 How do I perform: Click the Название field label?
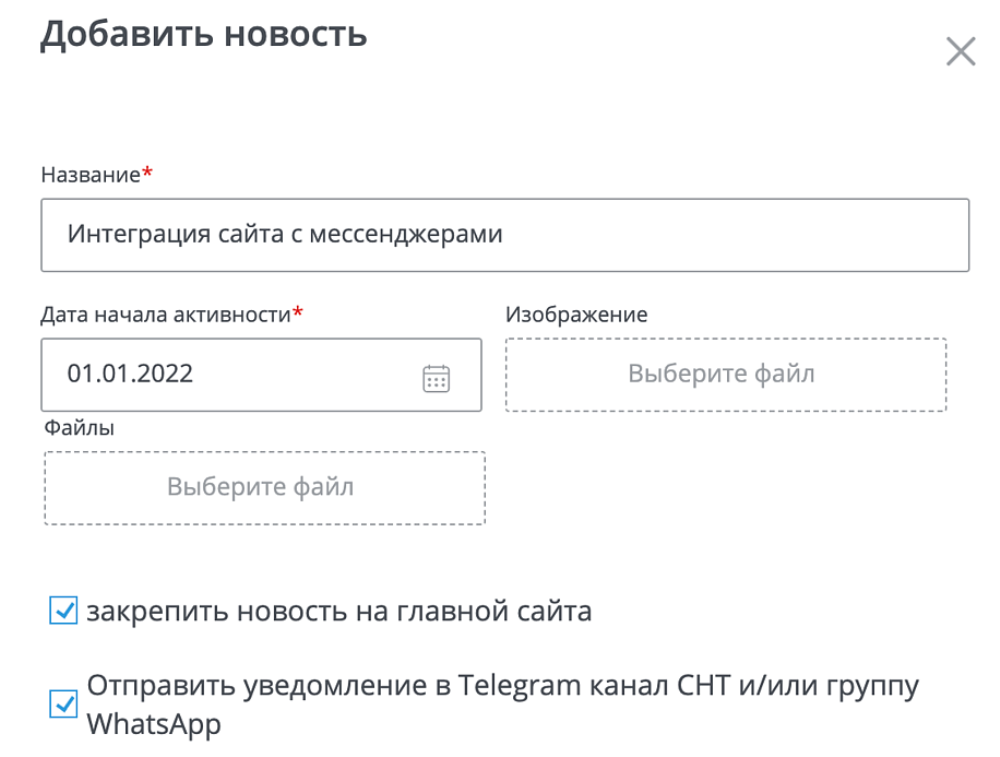pyautogui.click(x=90, y=175)
